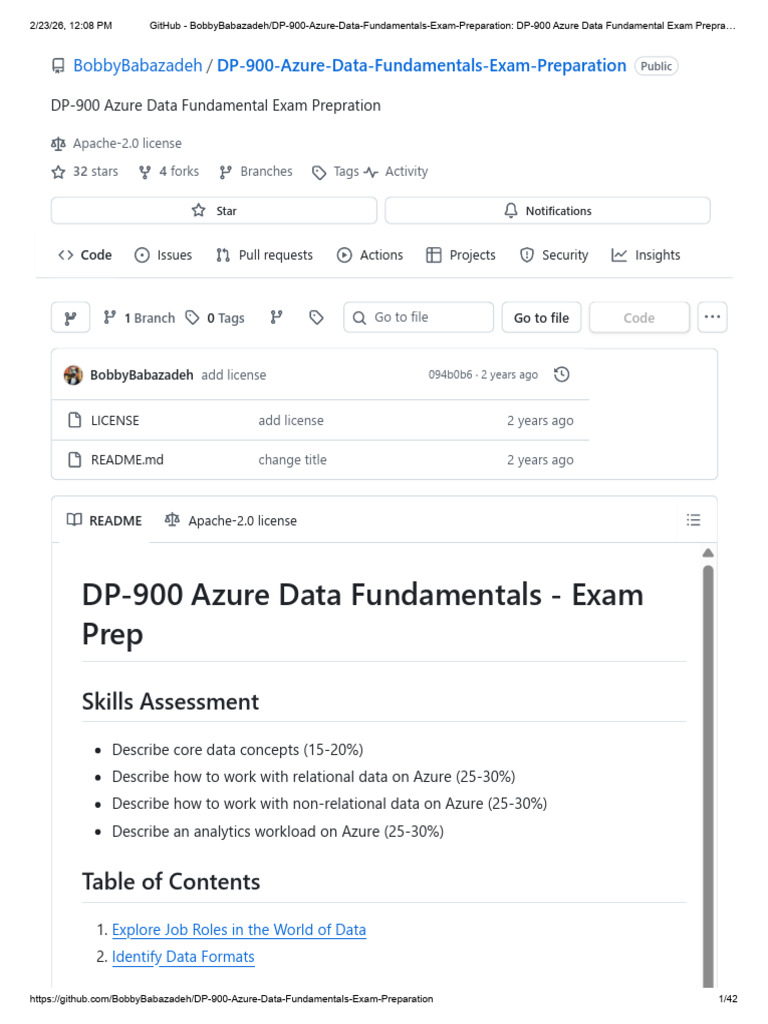Open the DP-900-Azure-Data-Fundamentals-Exam-Preparation repo link

(x=421, y=66)
